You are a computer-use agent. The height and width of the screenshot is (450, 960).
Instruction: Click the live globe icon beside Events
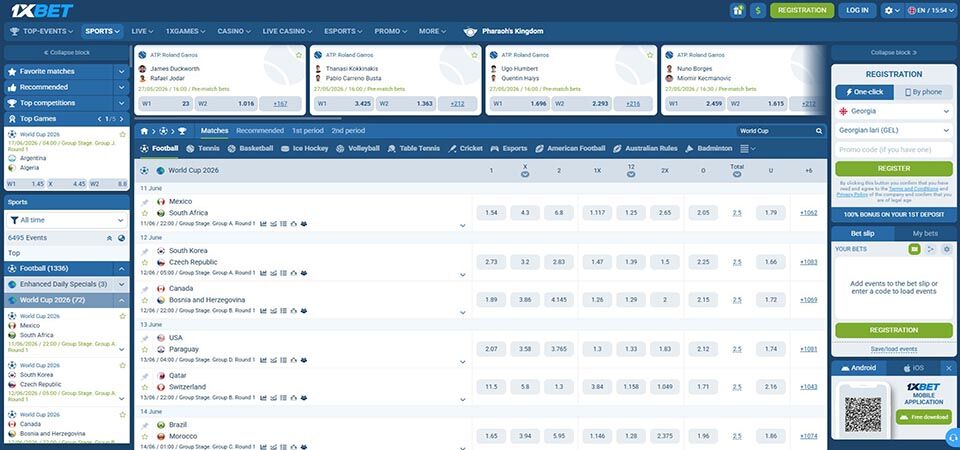tap(121, 238)
